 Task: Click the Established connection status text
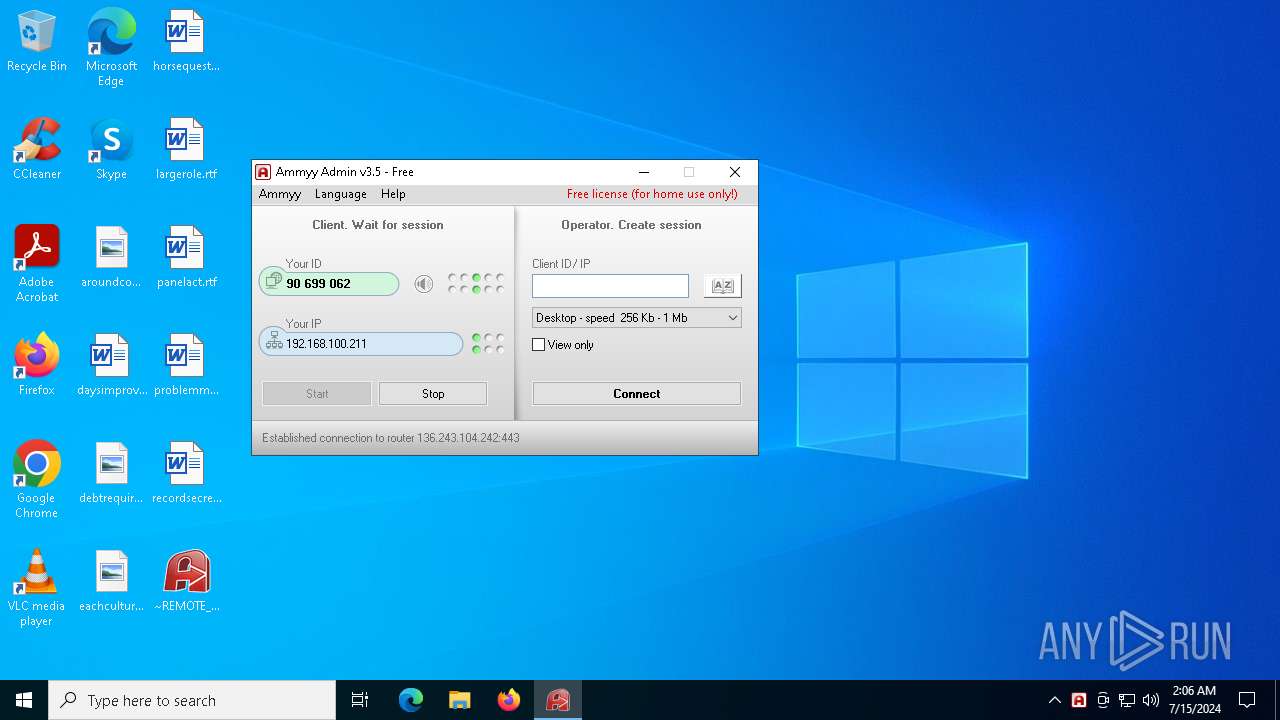click(x=391, y=438)
